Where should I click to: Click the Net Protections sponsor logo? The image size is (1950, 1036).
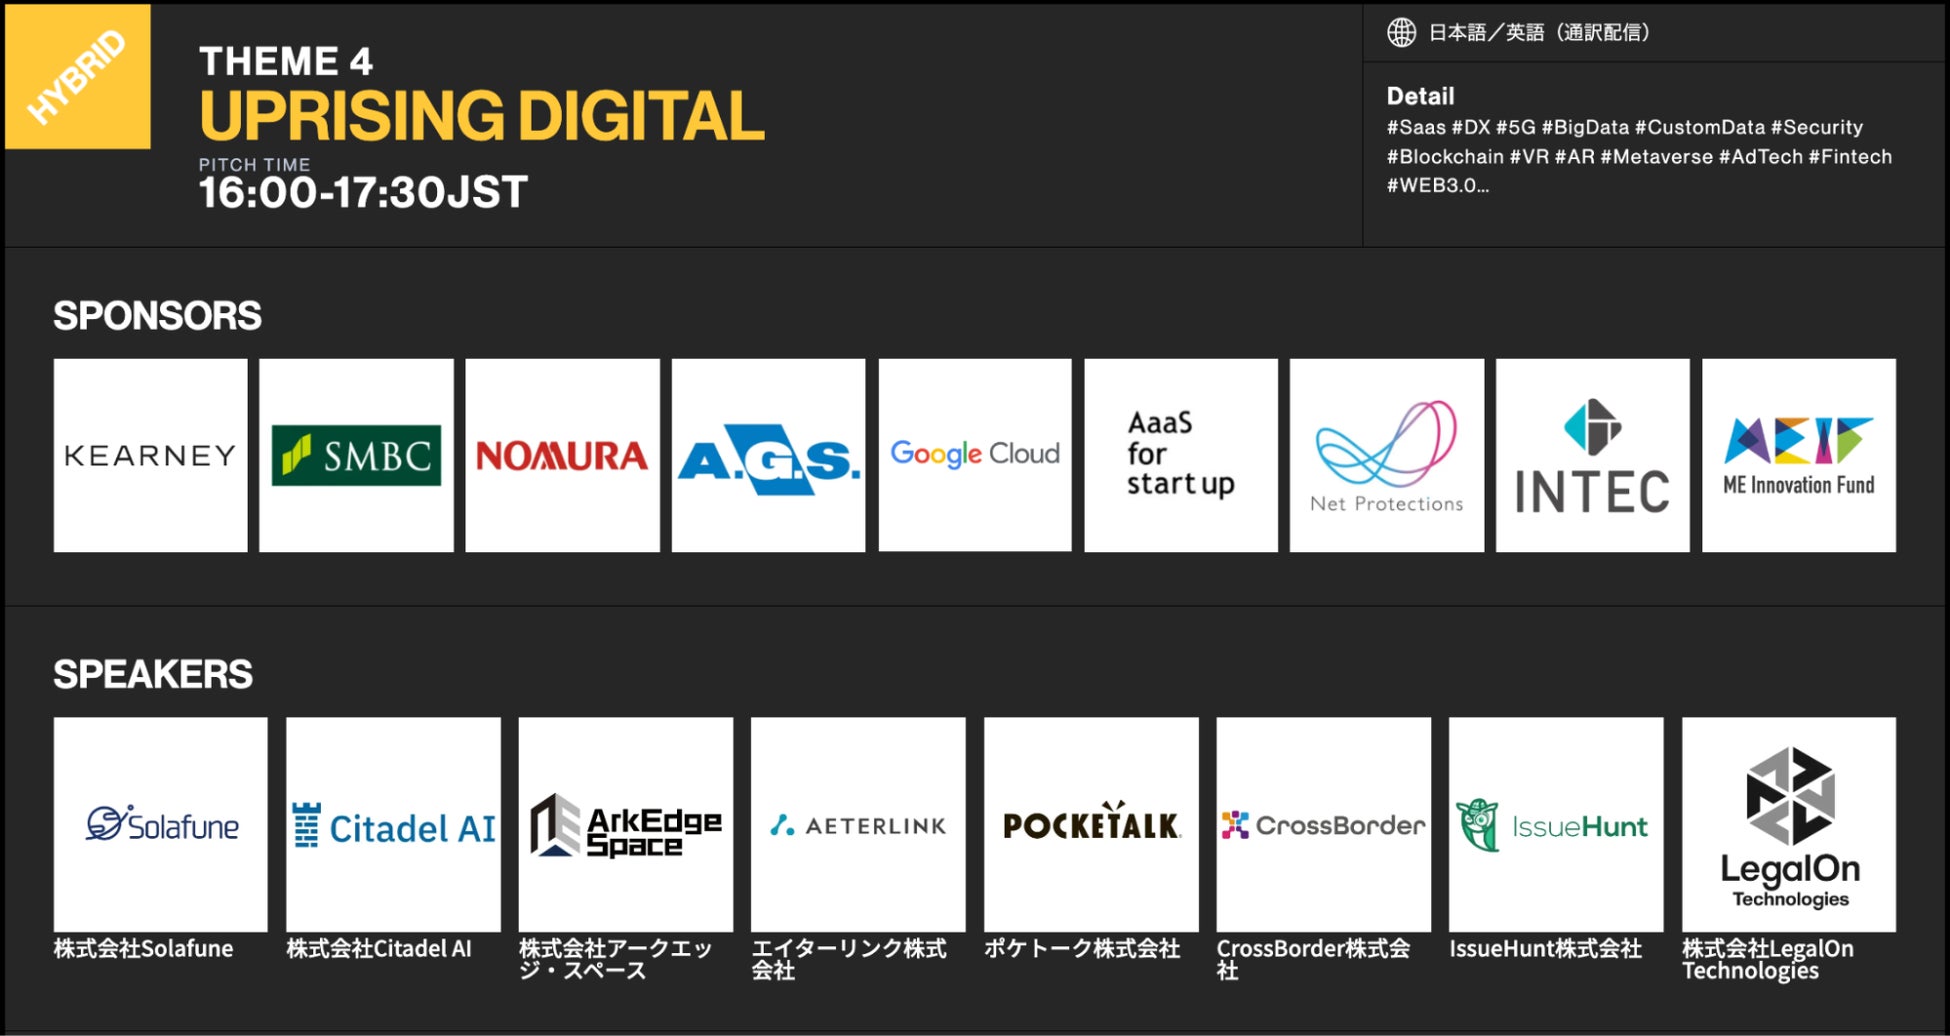point(1387,455)
